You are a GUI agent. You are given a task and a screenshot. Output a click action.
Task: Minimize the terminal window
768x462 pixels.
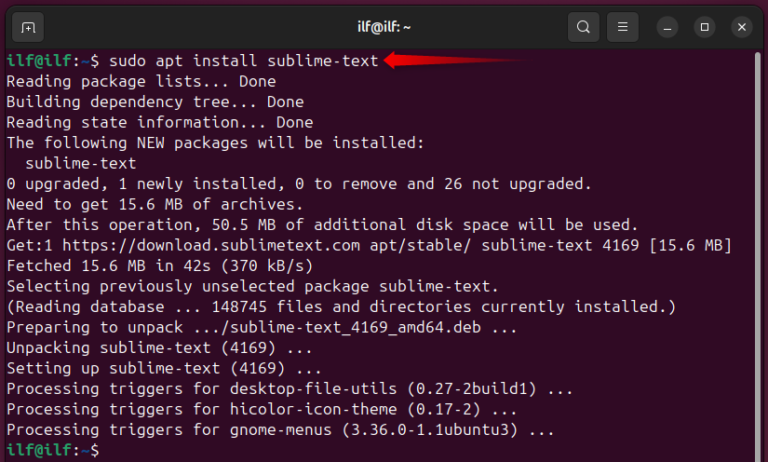coord(667,27)
